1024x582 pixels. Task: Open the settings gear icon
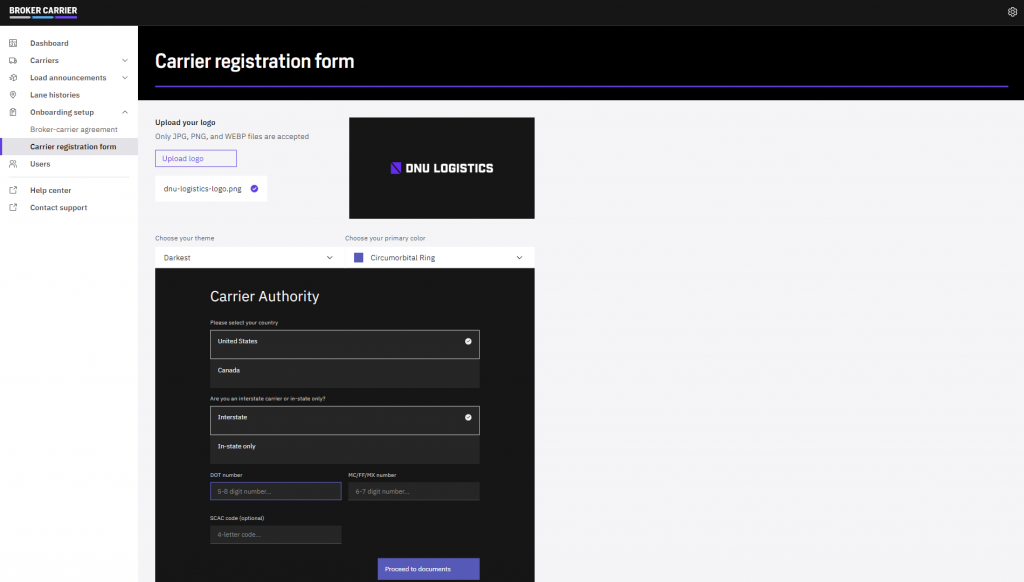(x=1012, y=12)
